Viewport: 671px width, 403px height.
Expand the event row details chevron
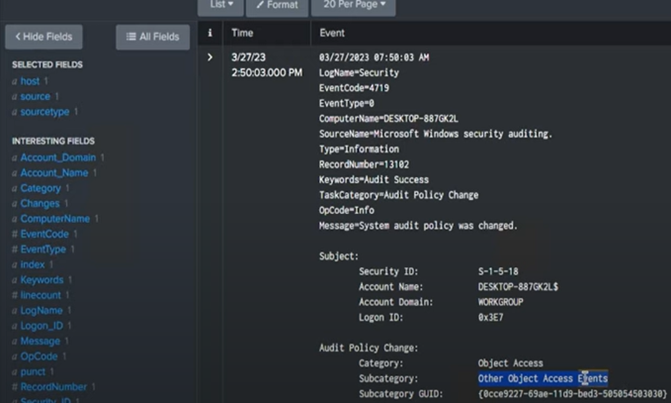210,58
